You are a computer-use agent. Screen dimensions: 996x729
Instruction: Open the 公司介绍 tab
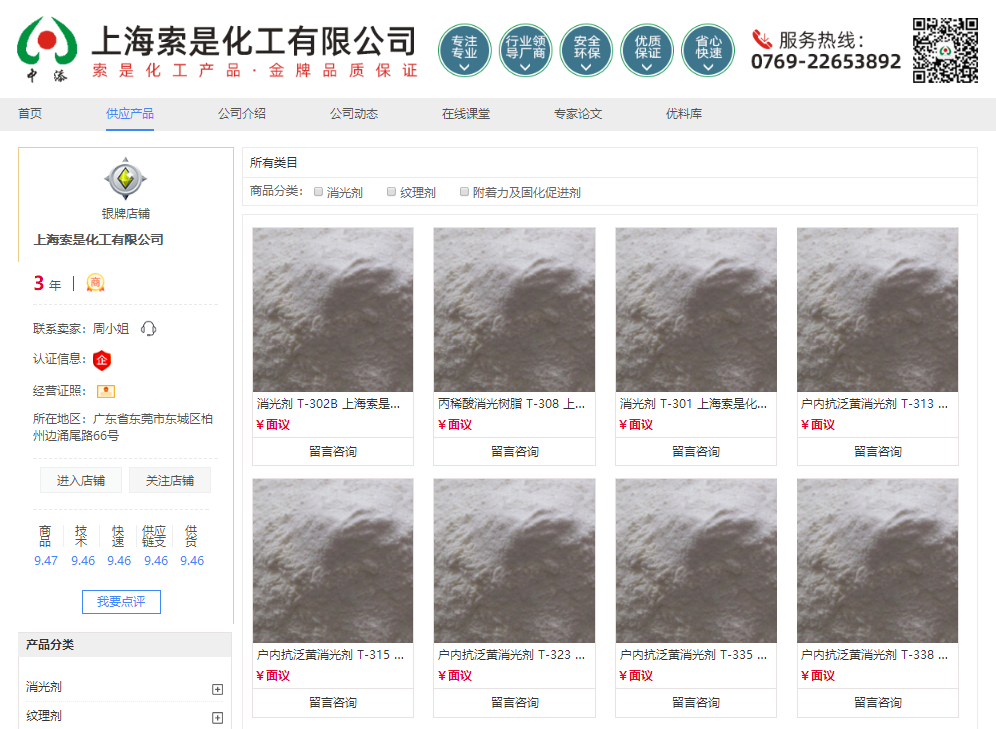(242, 114)
